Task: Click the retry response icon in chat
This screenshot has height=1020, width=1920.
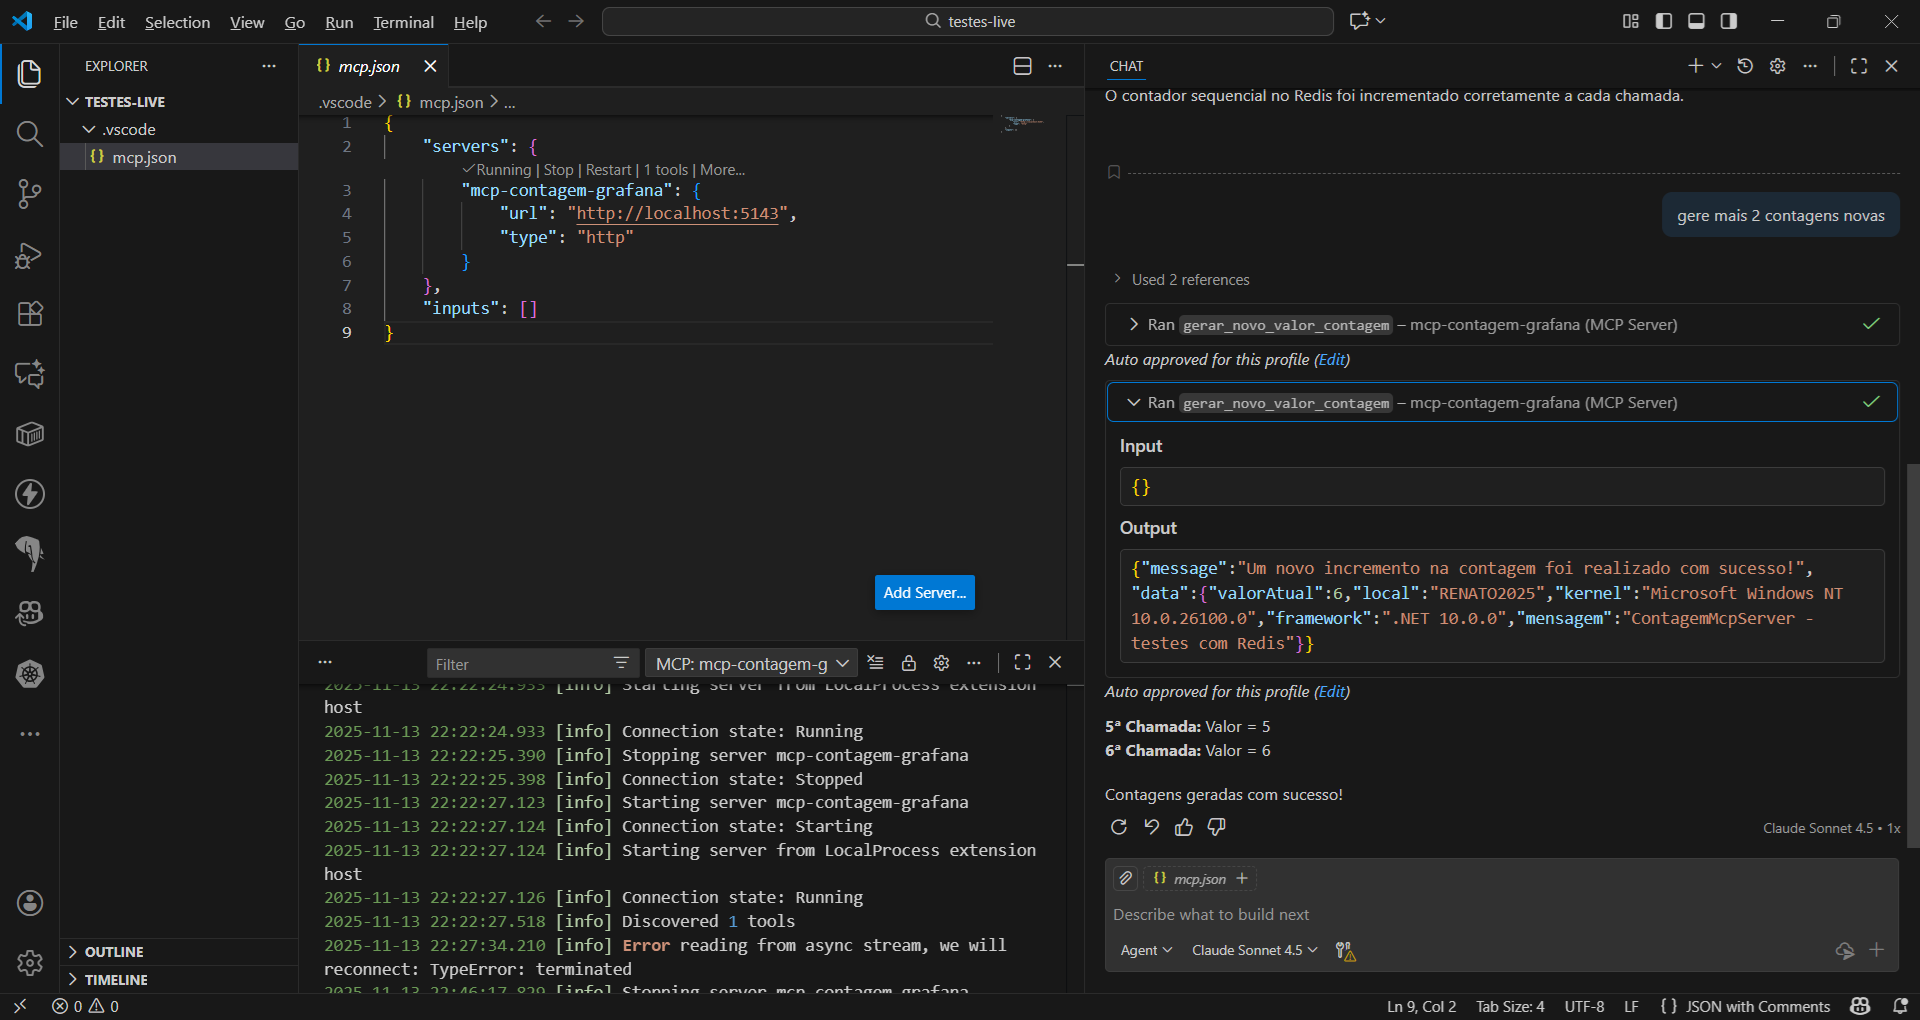Action: [x=1119, y=827]
